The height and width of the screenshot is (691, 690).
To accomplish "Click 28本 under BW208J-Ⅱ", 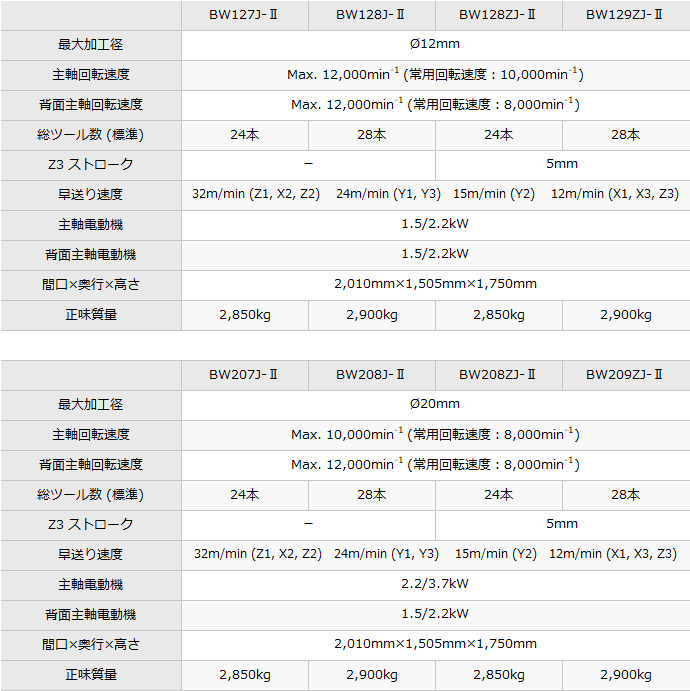I will [371, 495].
